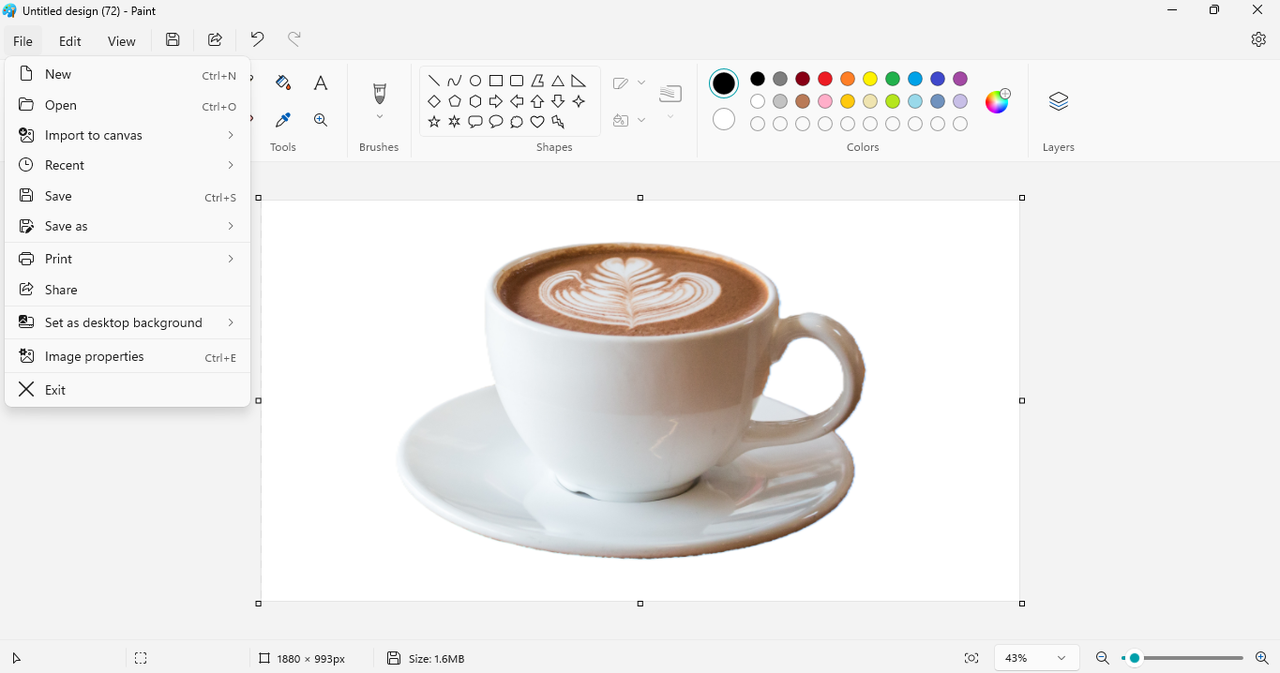Click the Undo arrow icon
Viewport: 1280px width, 673px height.
point(257,39)
